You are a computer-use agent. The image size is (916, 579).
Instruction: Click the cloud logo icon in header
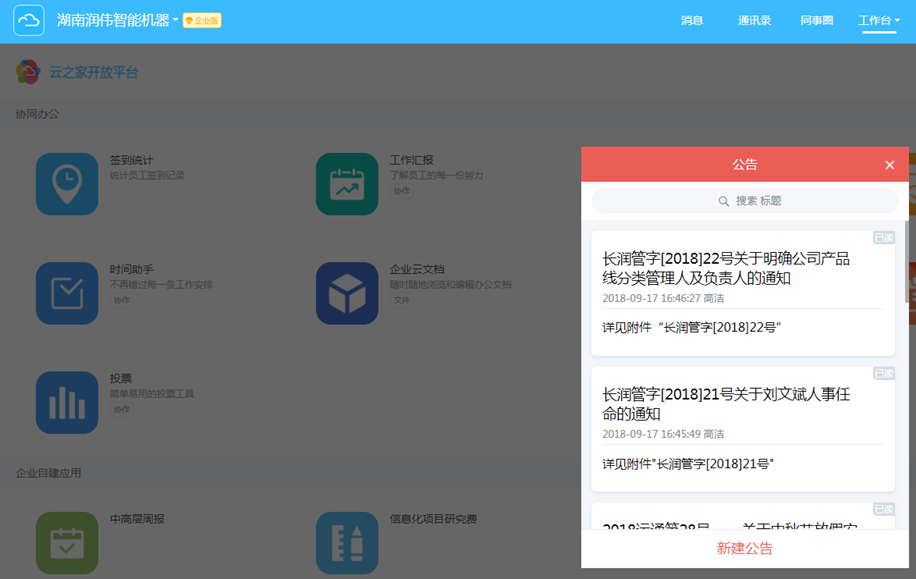(x=29, y=21)
